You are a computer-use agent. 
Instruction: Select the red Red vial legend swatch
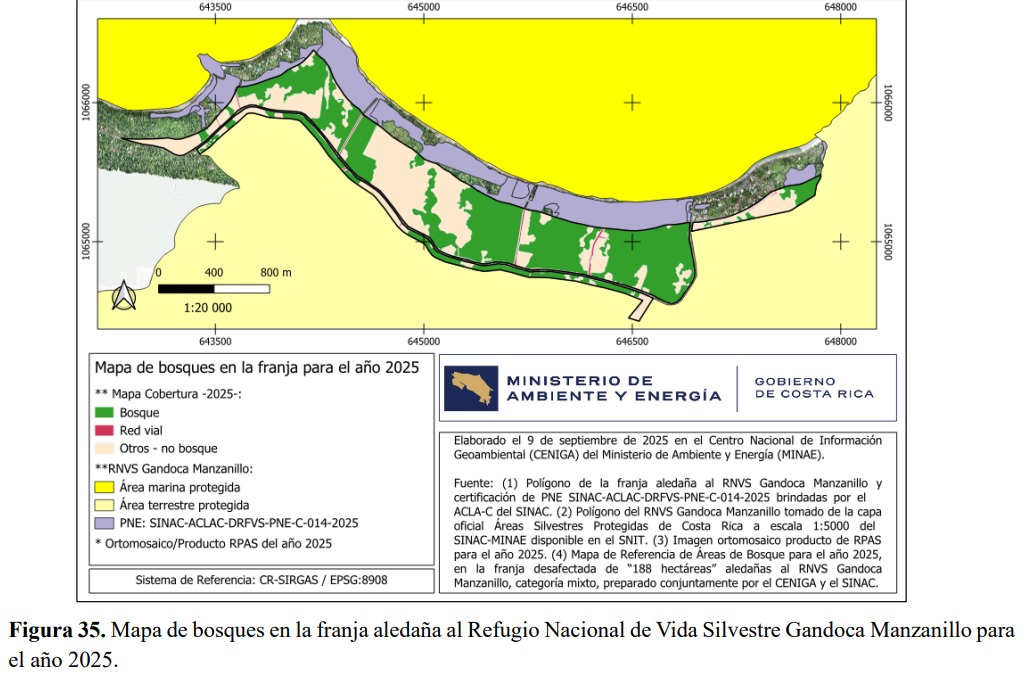click(x=104, y=431)
